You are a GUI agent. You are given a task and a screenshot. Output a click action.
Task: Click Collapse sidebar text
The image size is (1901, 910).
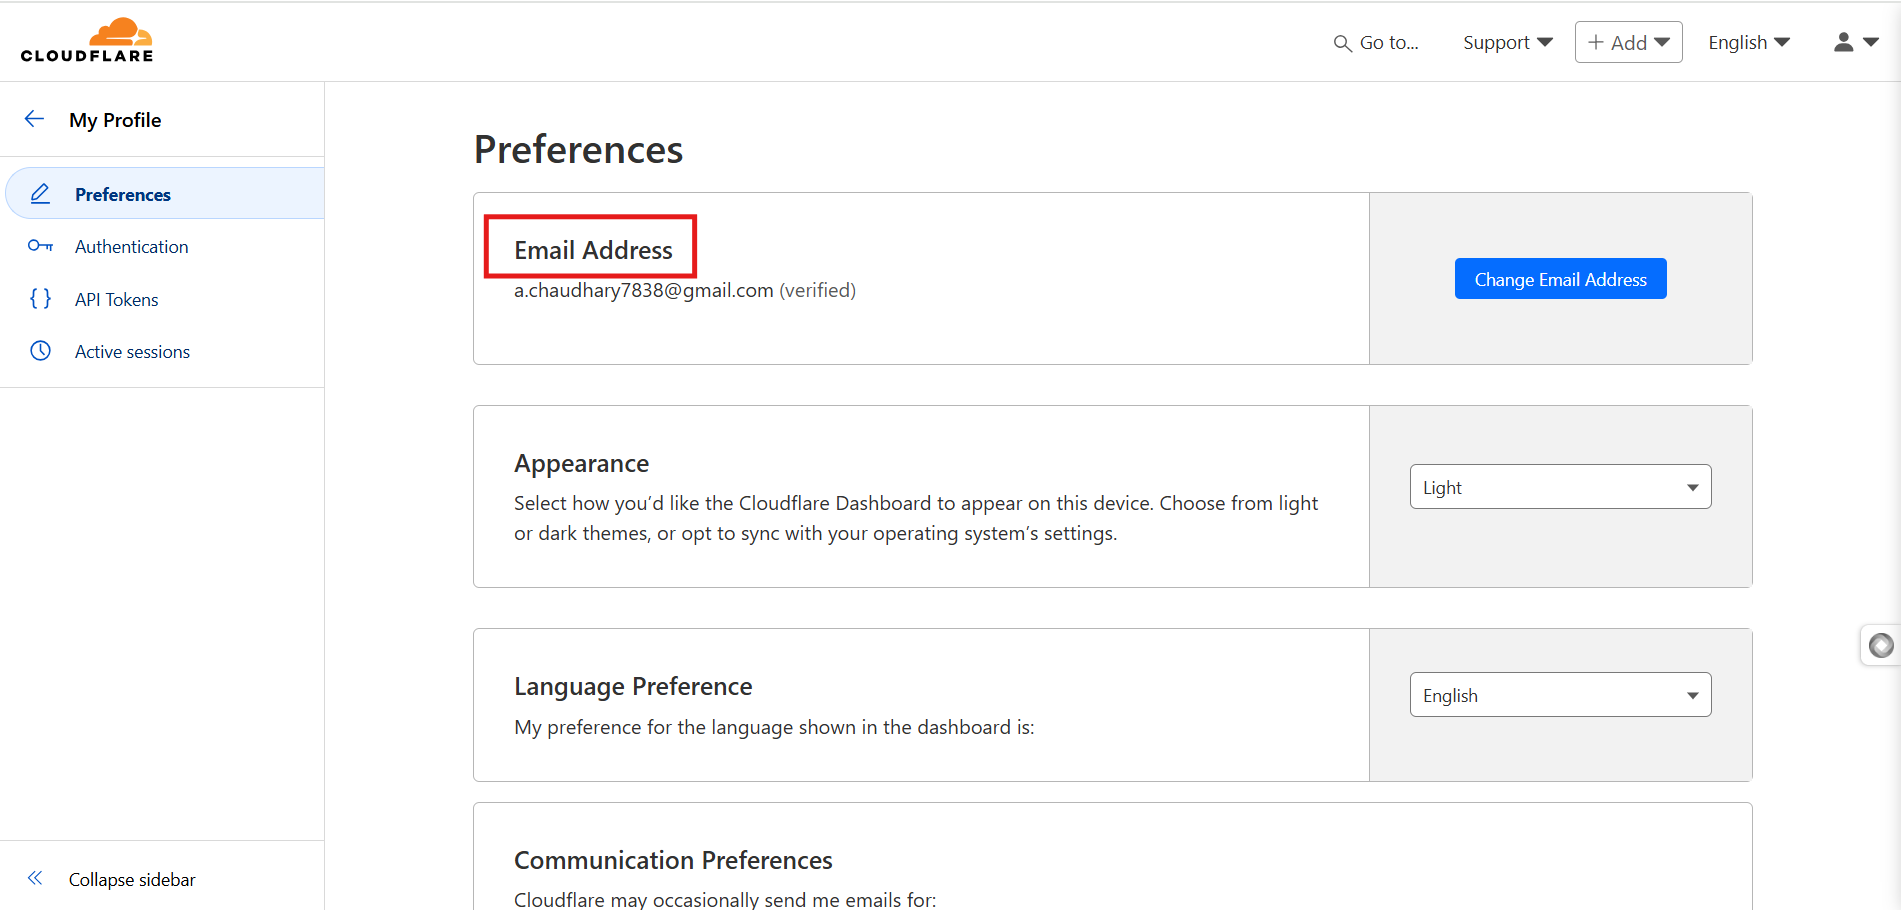pos(132,880)
